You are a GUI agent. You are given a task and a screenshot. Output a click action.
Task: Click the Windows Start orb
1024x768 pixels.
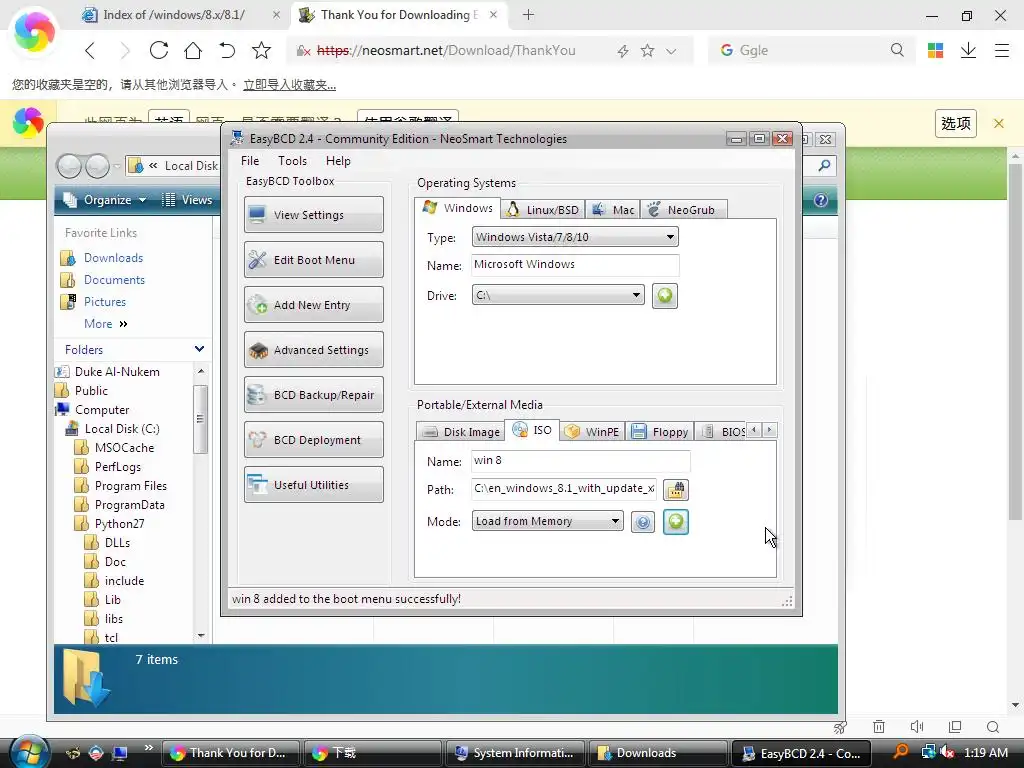[29, 752]
